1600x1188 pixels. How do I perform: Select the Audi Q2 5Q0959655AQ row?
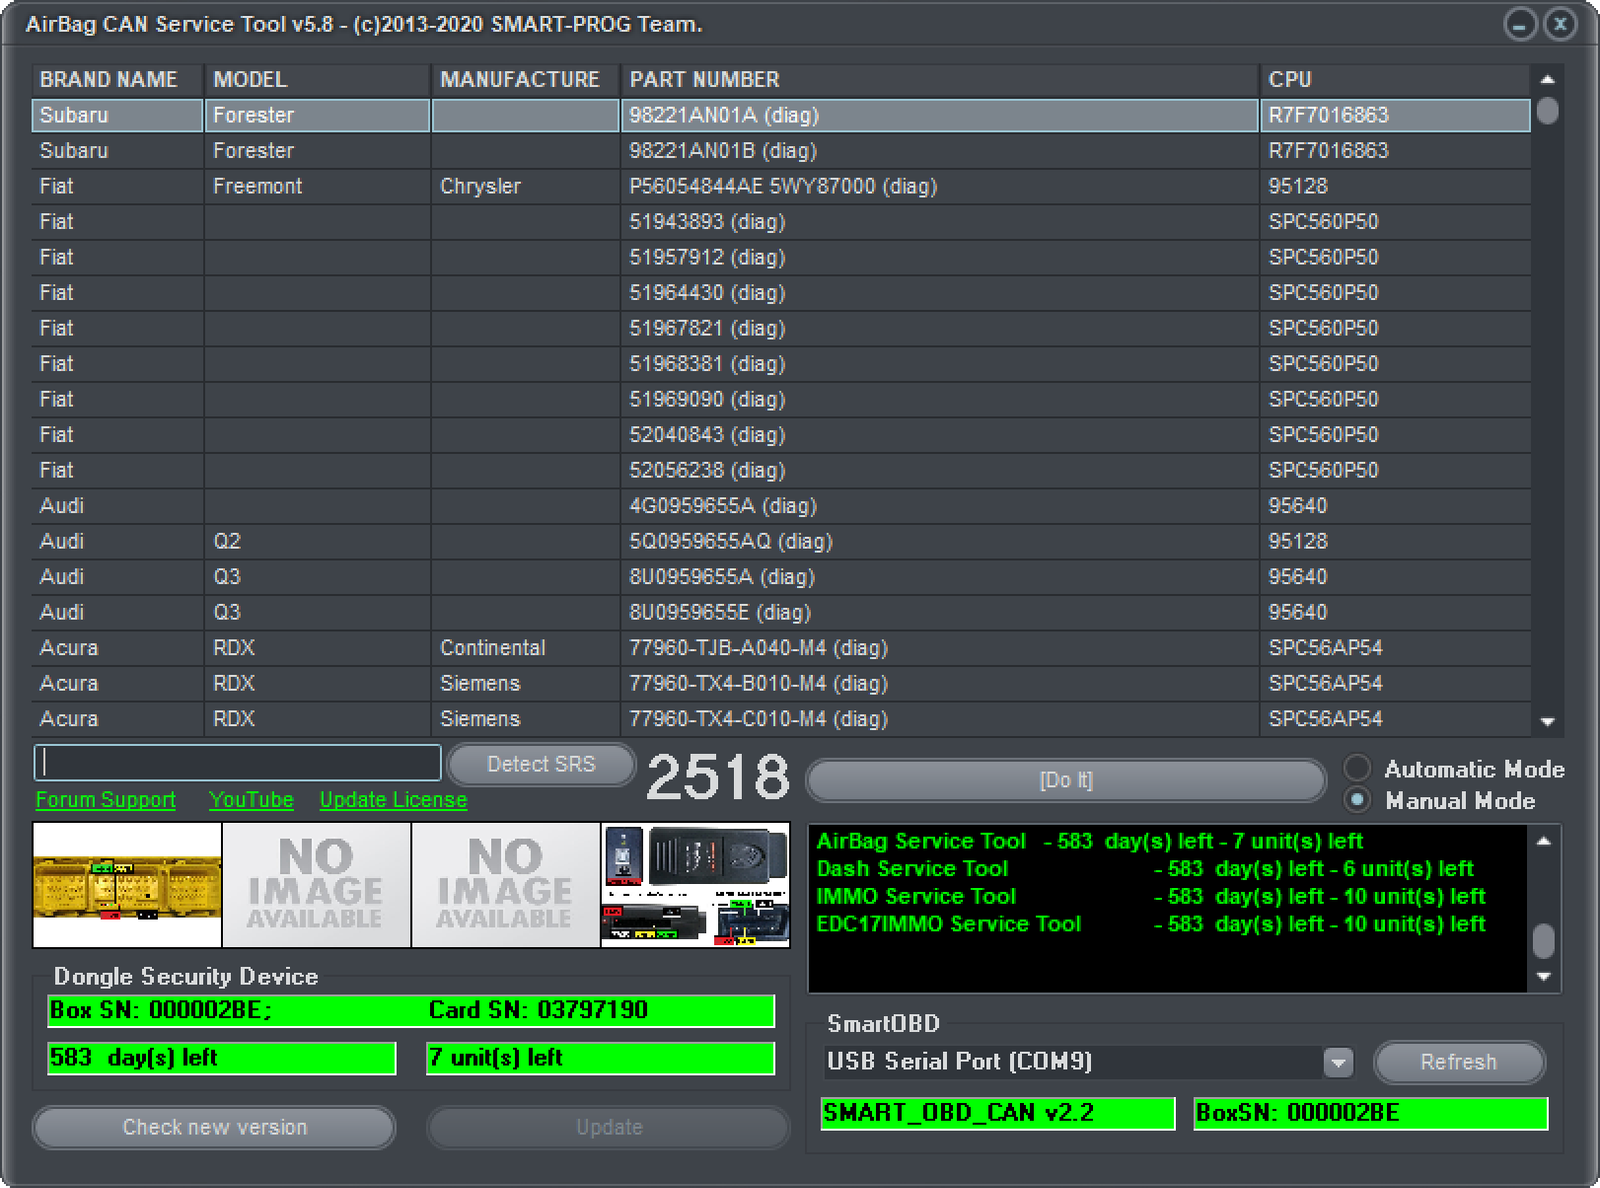tap(730, 542)
